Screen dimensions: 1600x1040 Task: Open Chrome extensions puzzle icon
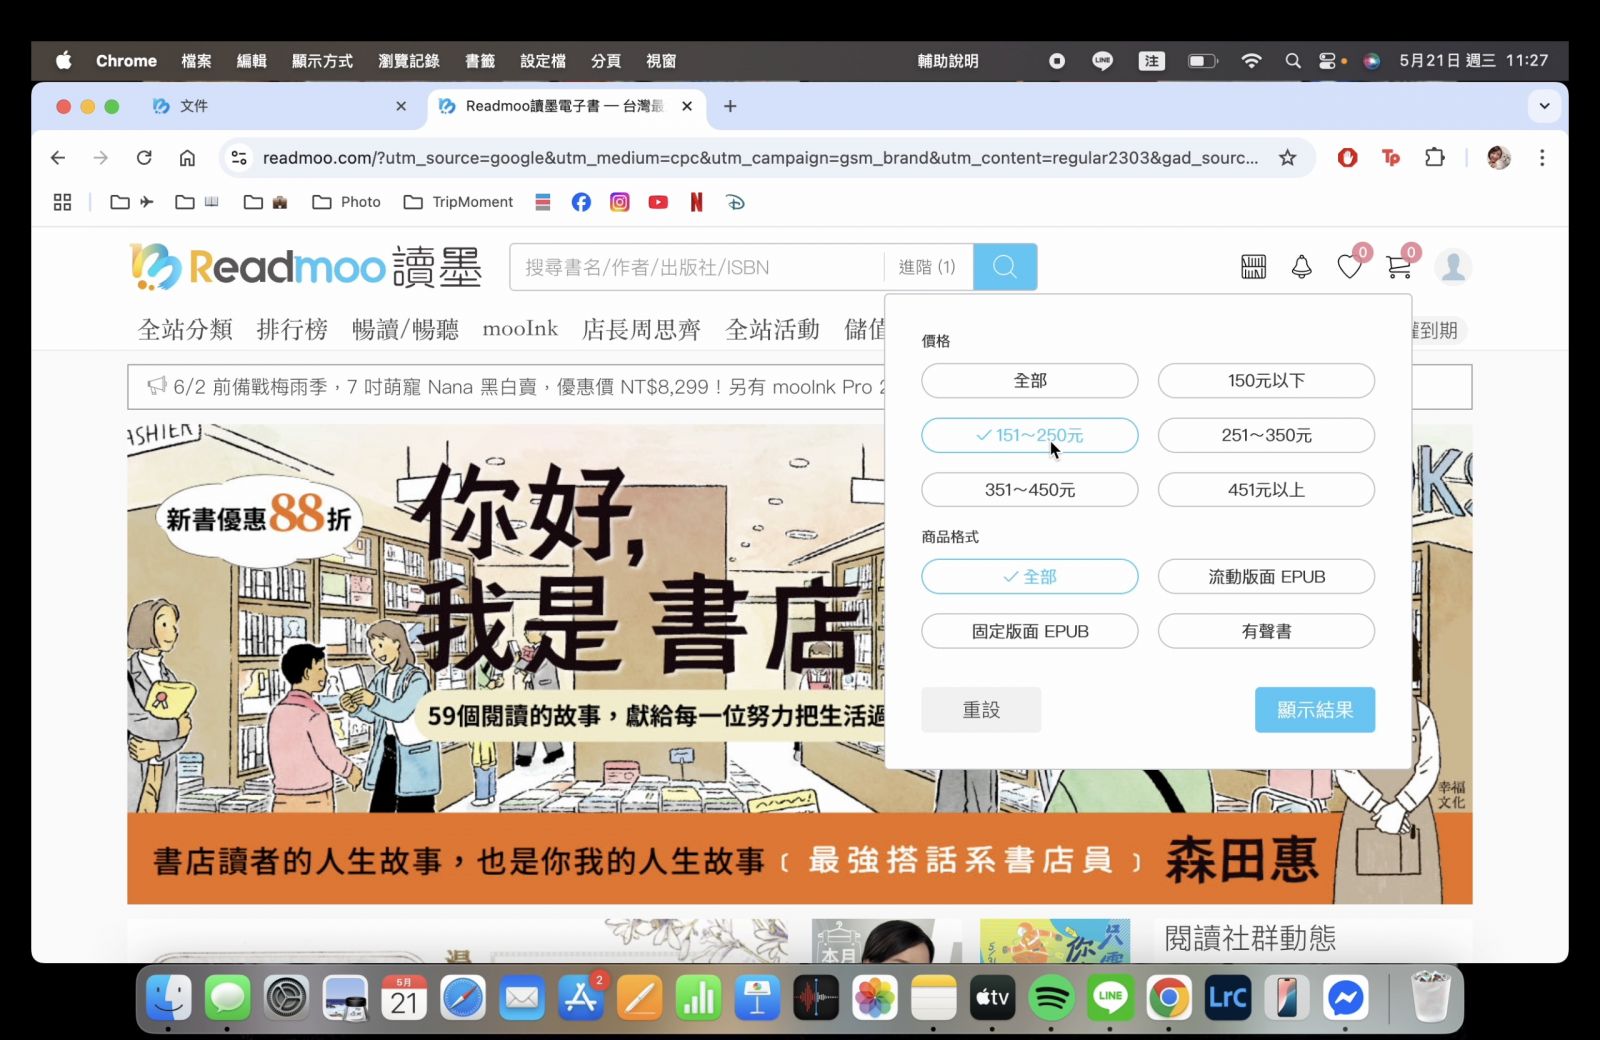click(1435, 158)
